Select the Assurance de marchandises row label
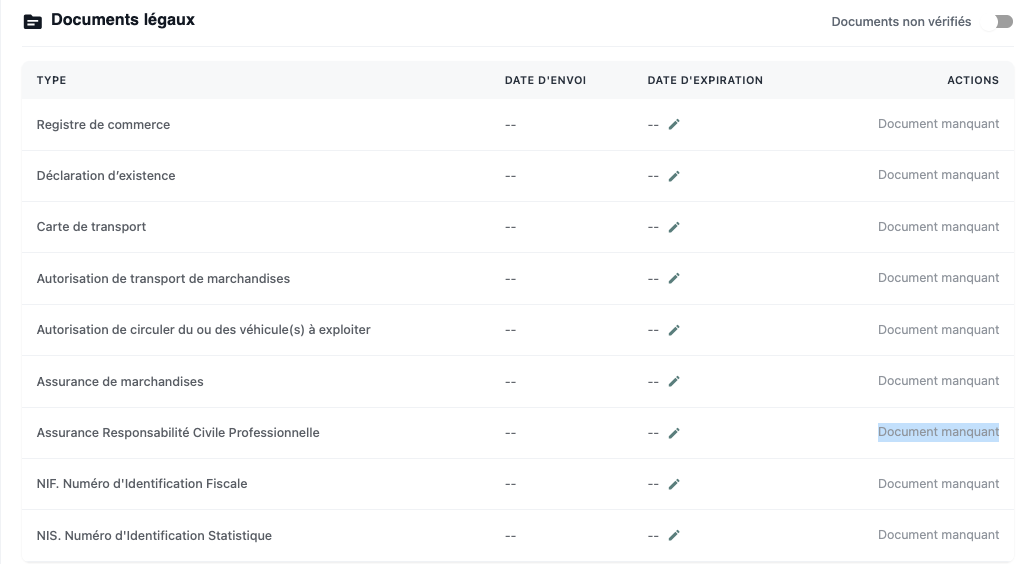The image size is (1035, 564). point(120,382)
